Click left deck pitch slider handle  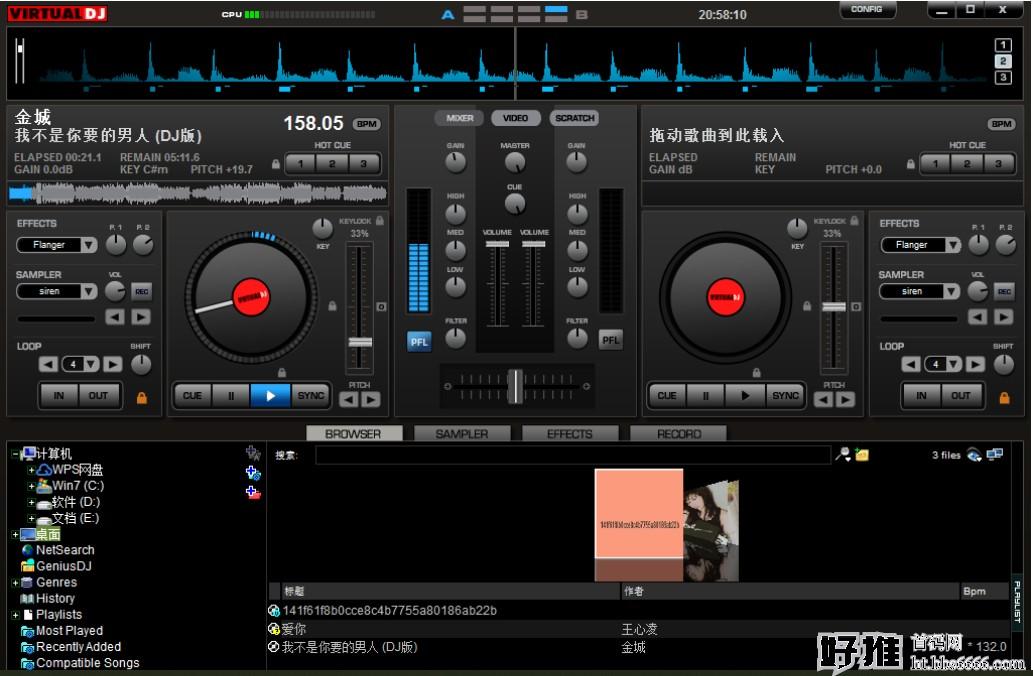click(x=360, y=342)
